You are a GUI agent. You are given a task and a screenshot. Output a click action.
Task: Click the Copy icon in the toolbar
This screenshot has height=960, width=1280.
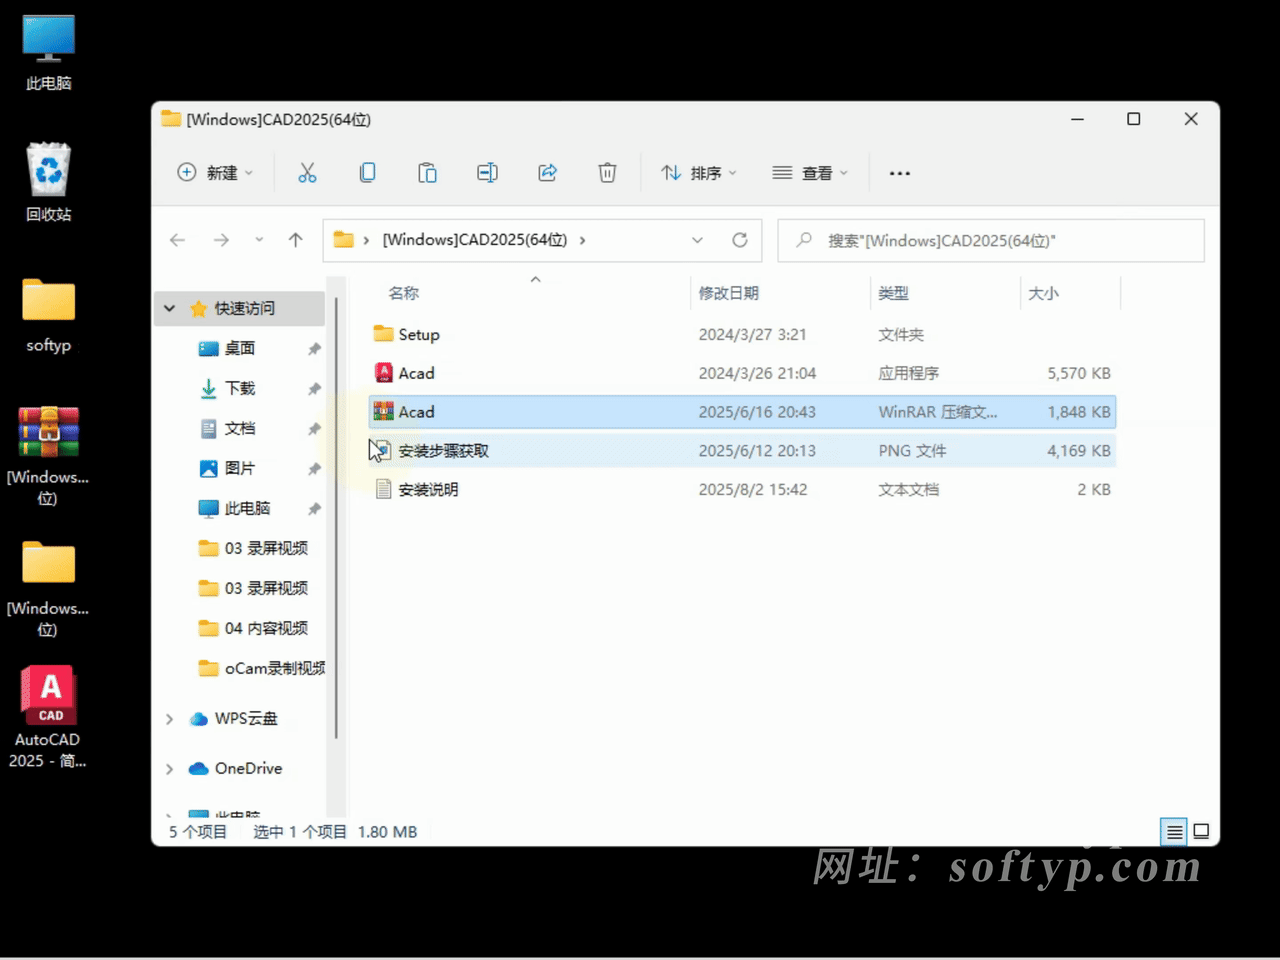367,172
